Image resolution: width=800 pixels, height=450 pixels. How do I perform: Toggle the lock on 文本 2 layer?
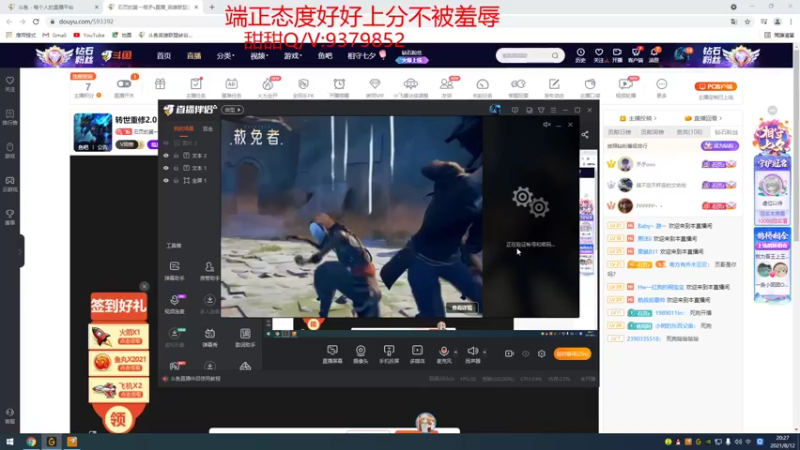[176, 156]
